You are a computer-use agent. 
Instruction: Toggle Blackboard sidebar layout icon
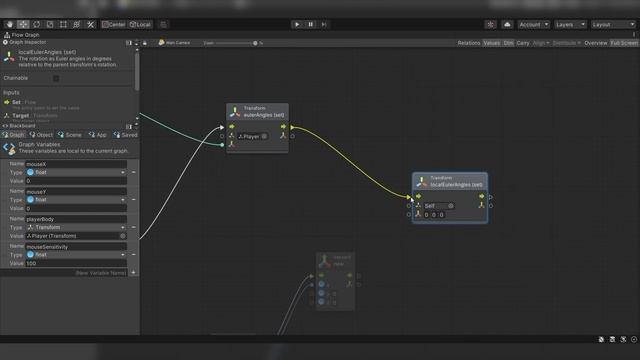click(129, 127)
